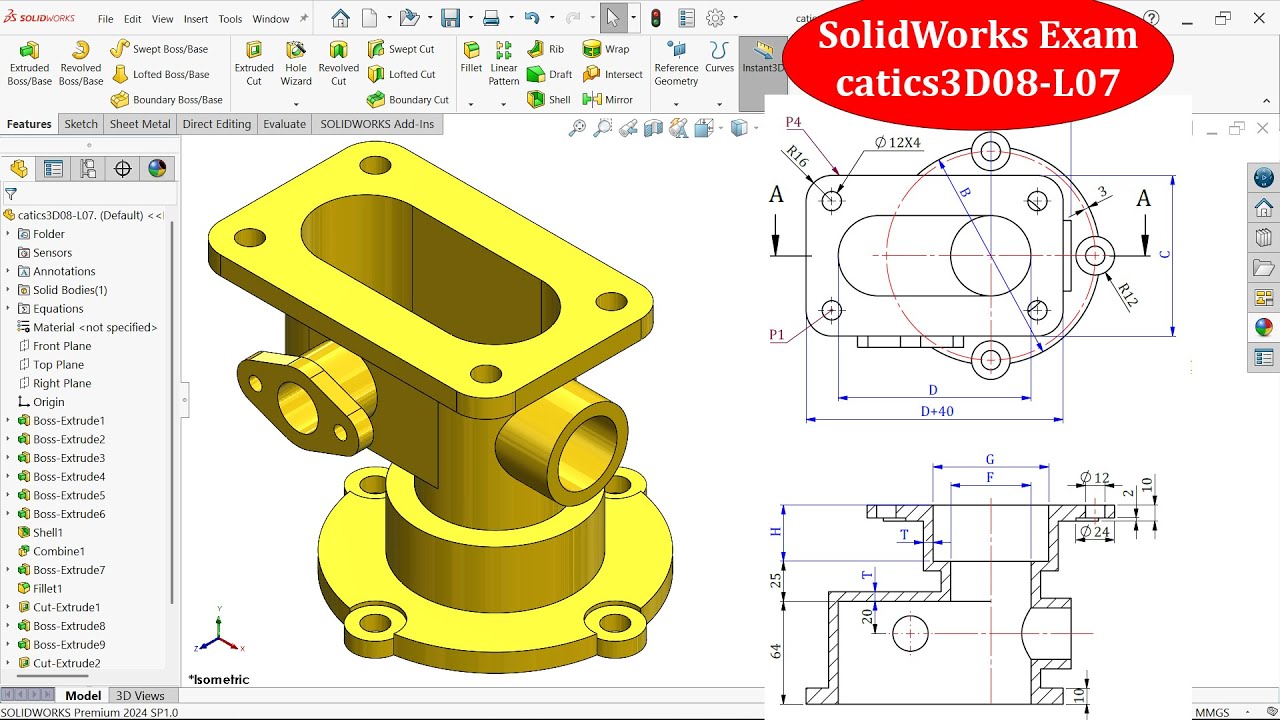
Task: Open Reference Geometry tools
Action: 676,64
